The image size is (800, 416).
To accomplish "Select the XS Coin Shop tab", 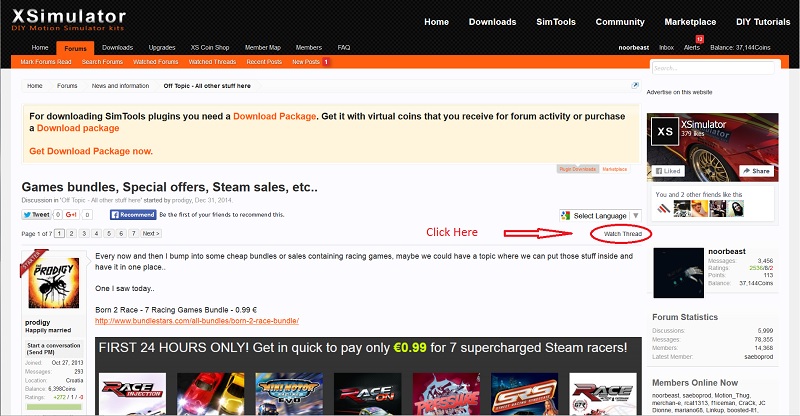I will pyautogui.click(x=210, y=47).
